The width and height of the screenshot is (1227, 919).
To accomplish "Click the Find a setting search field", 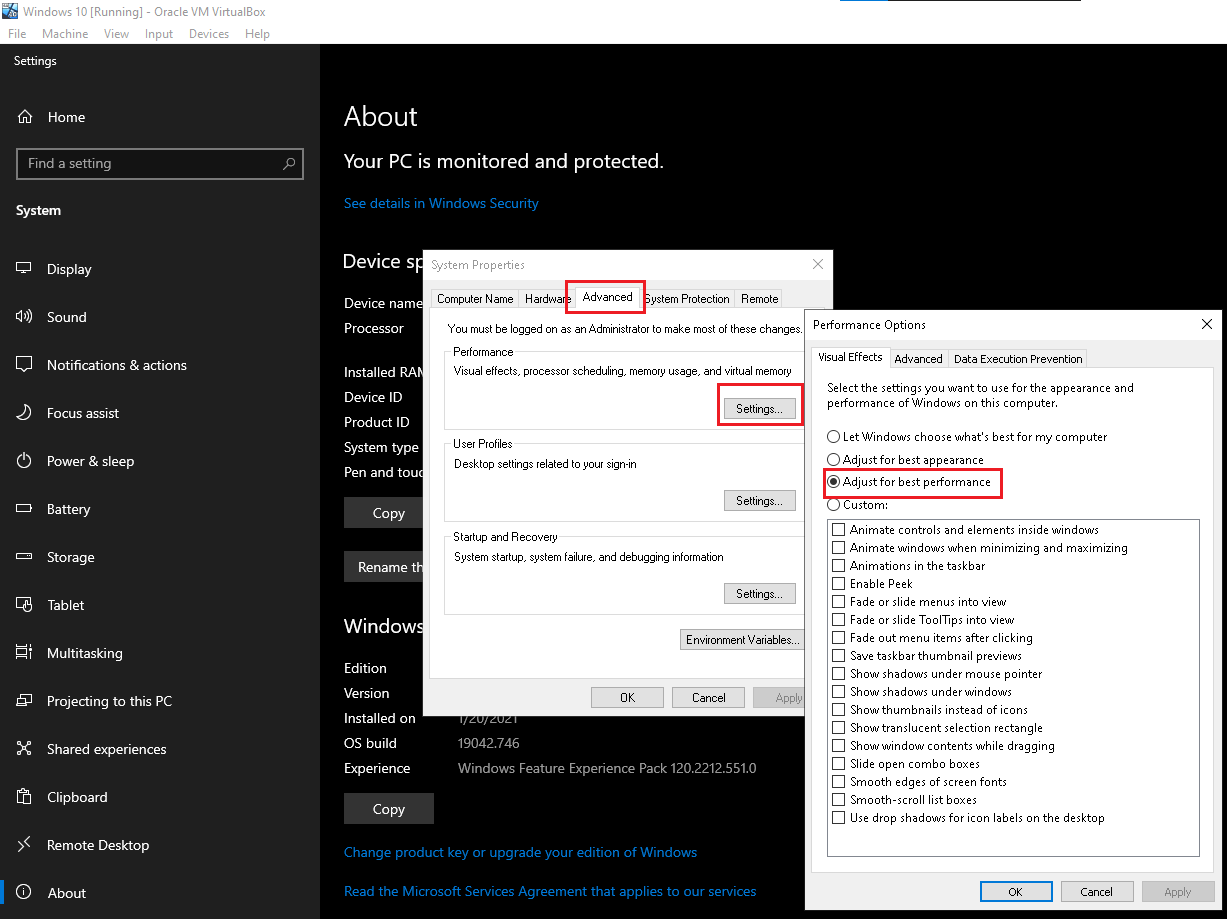I will coord(160,164).
